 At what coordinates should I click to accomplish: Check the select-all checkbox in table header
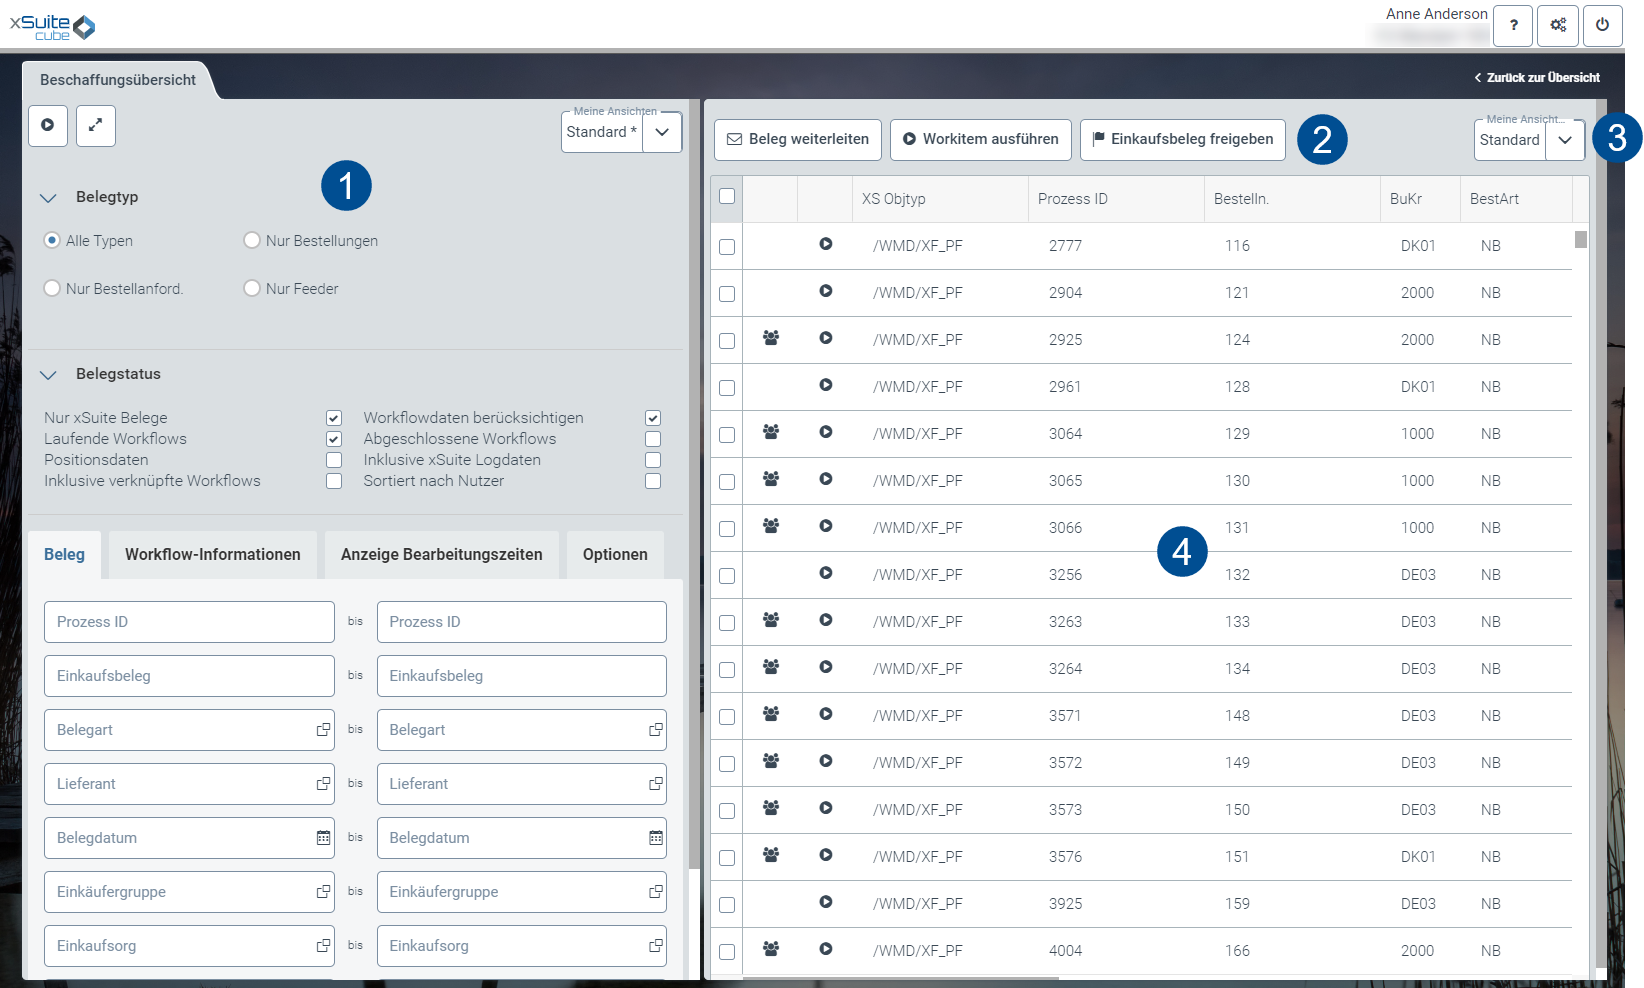pos(727,197)
